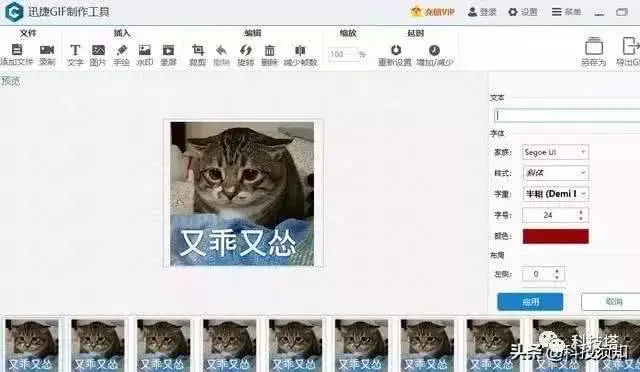Open the 增加/减少 delay clock icon
Image resolution: width=640 pixels, height=372 pixels.
(x=434, y=50)
